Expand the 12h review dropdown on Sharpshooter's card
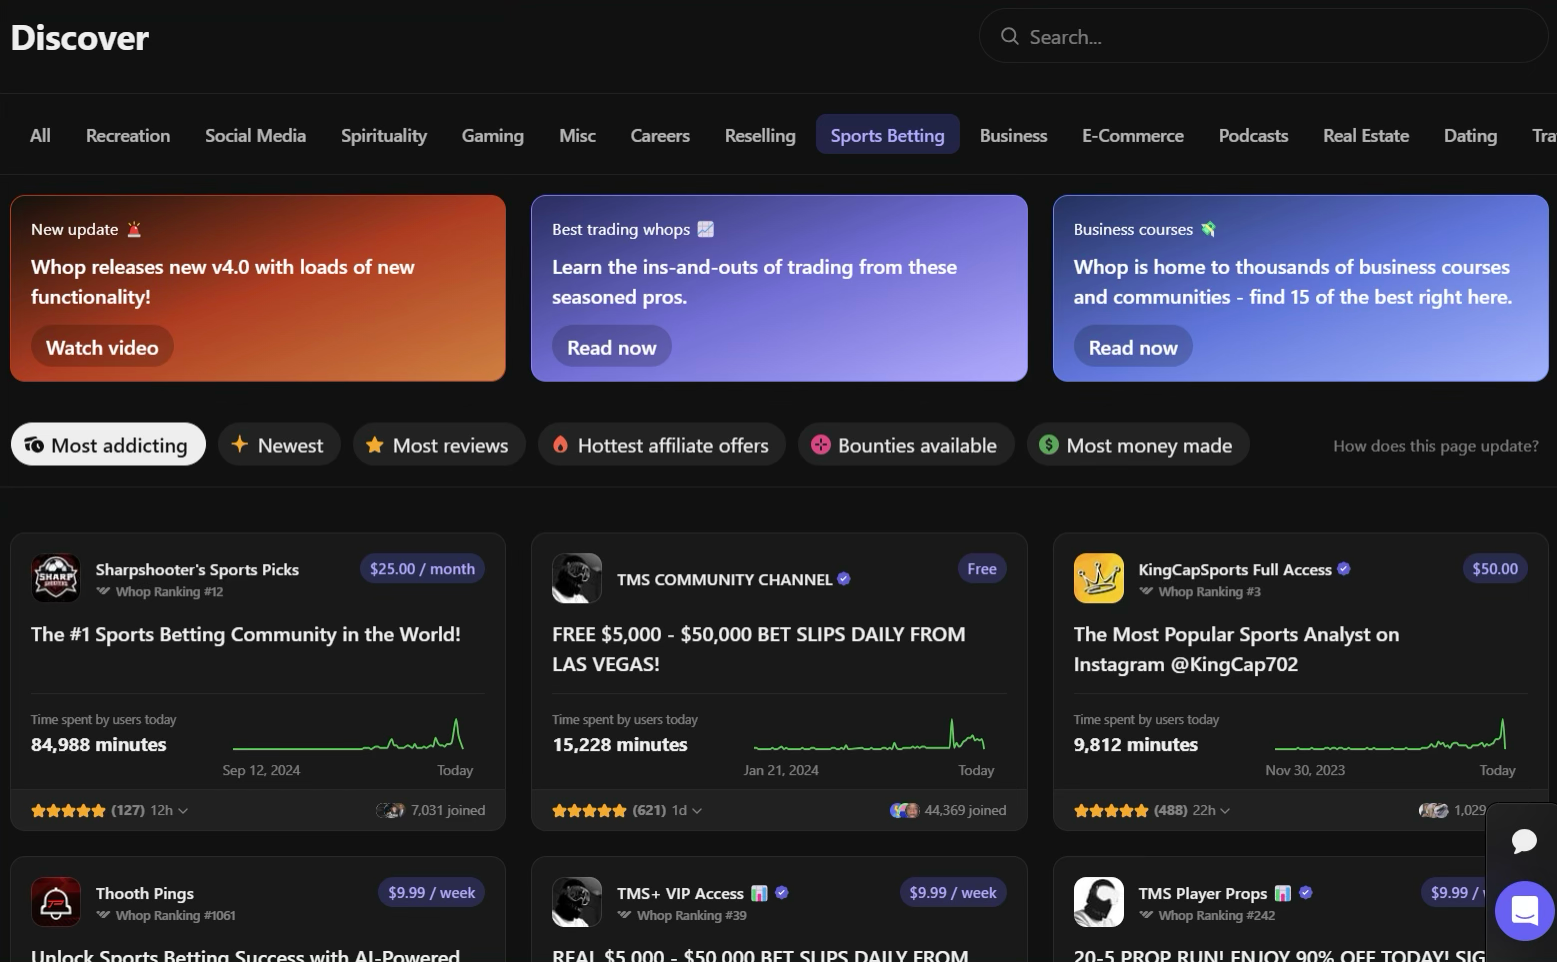This screenshot has width=1557, height=962. pos(170,810)
